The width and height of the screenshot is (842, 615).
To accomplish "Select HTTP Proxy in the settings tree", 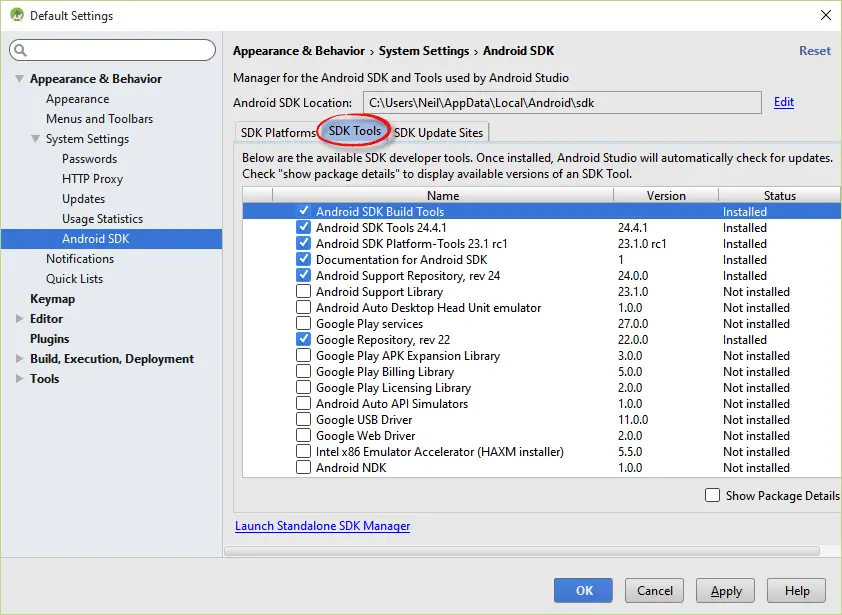I will coord(92,179).
